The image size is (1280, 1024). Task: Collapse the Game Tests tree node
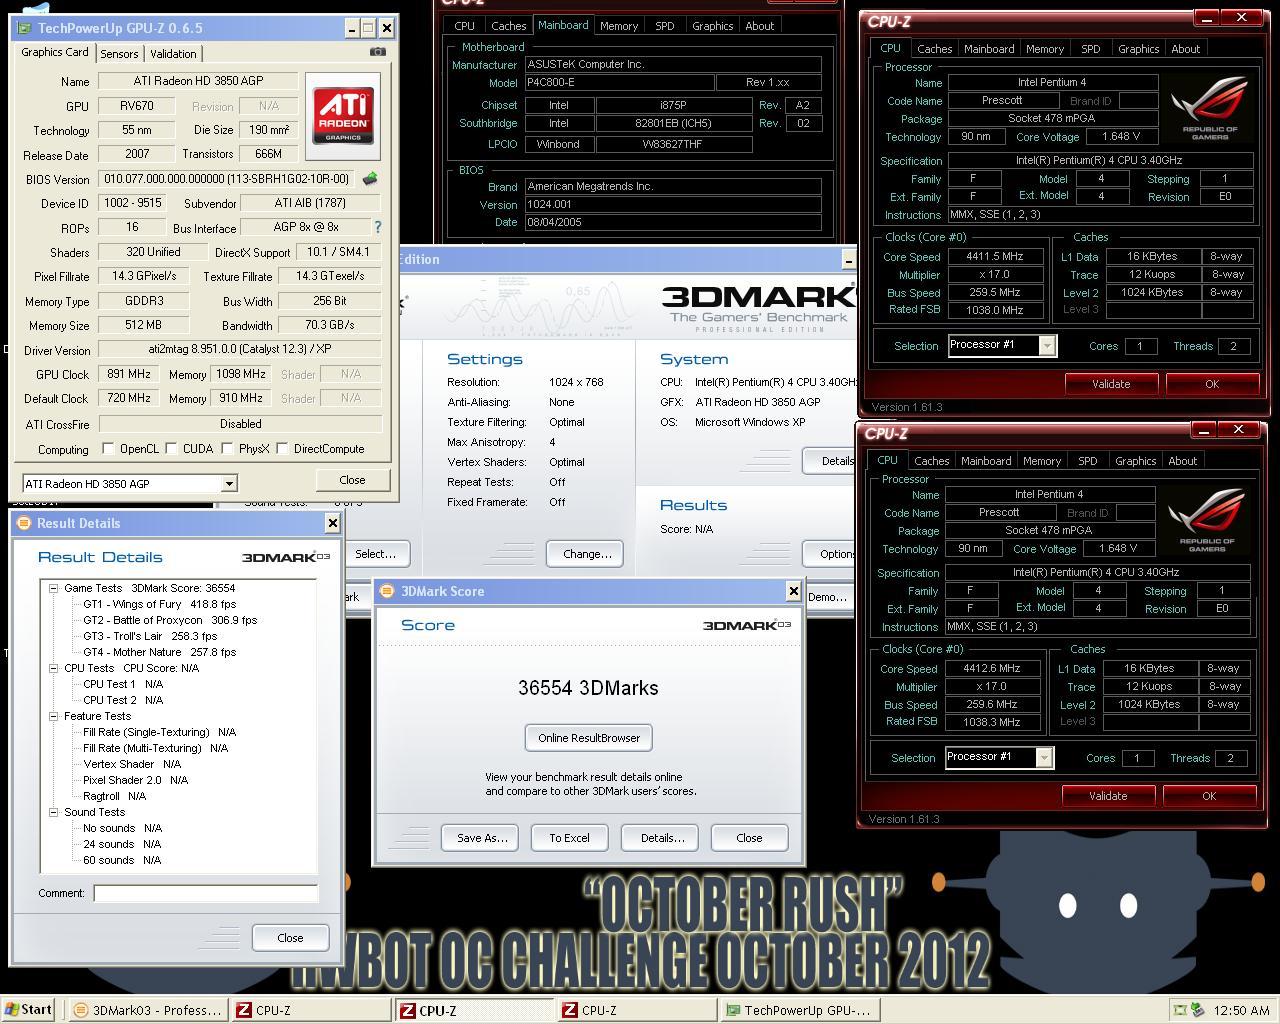54,588
